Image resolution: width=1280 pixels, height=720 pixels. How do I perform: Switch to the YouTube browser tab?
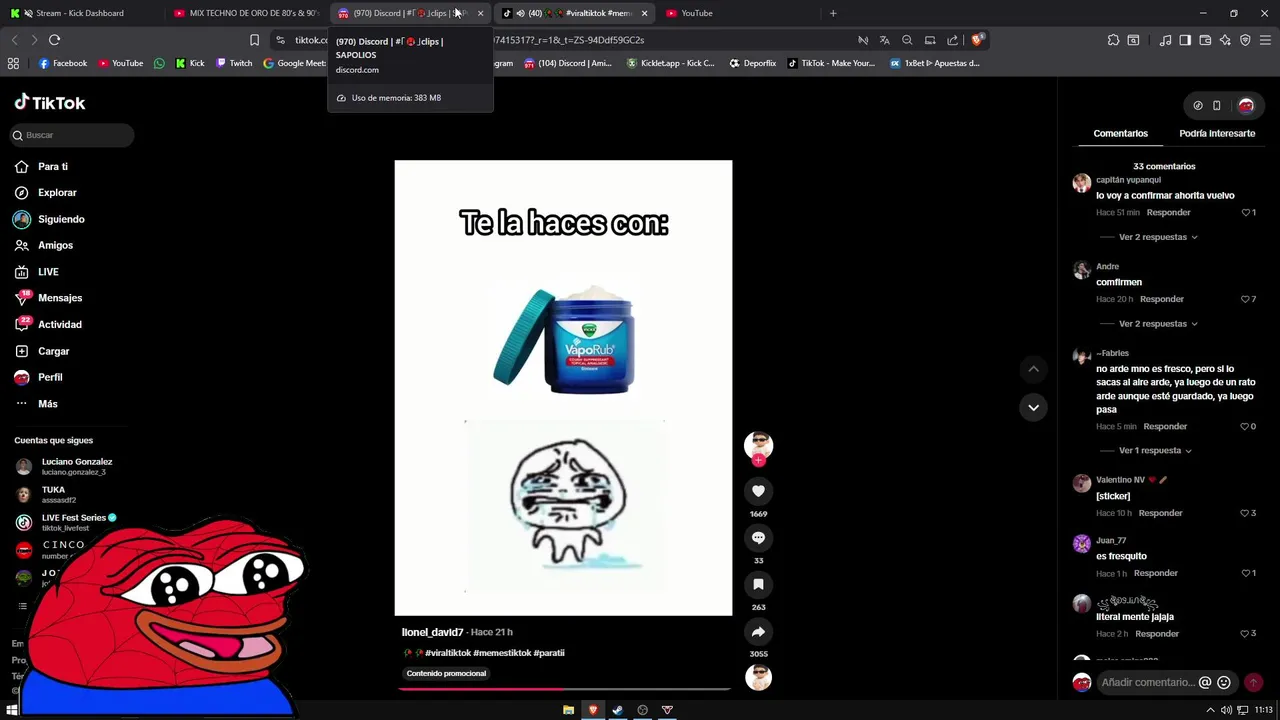[740, 13]
